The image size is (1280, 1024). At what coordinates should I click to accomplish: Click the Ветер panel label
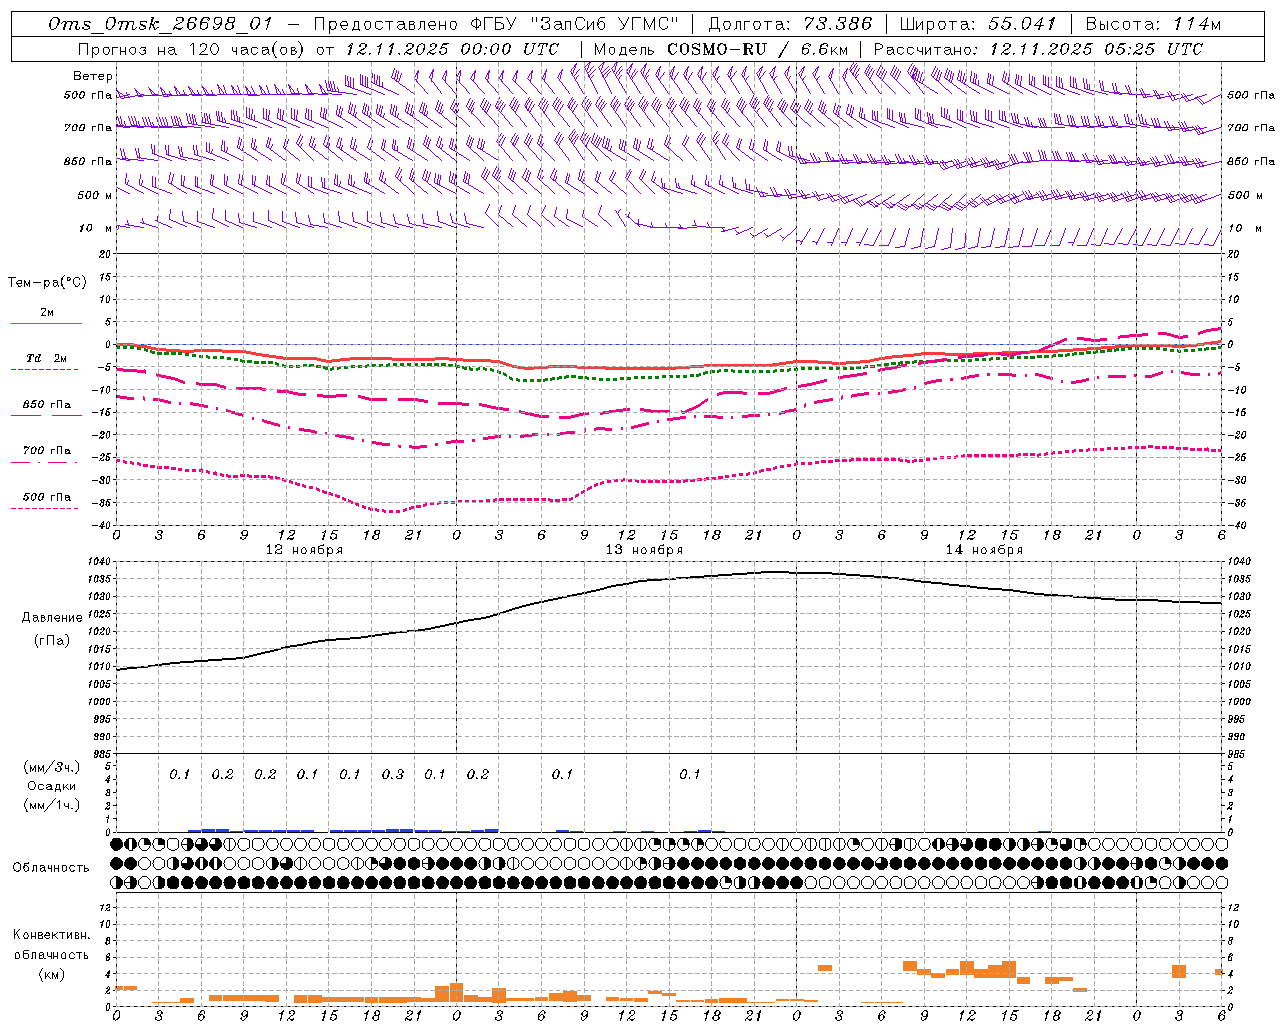(93, 76)
